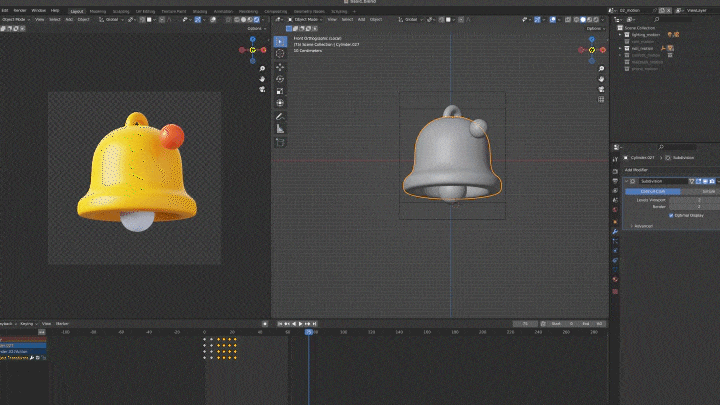Viewport: 720px width, 405px height.
Task: Select the Select Box tool in right viewport
Action: [x=280, y=41]
